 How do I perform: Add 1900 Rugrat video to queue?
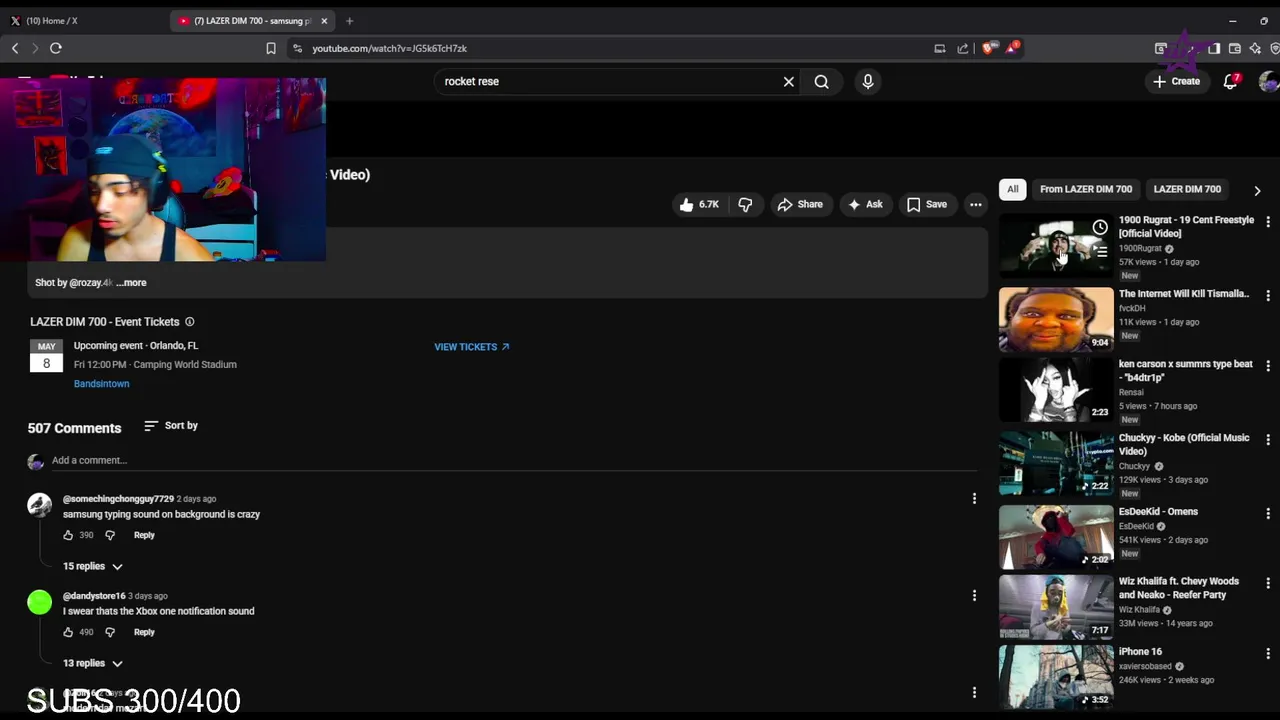coord(1100,251)
